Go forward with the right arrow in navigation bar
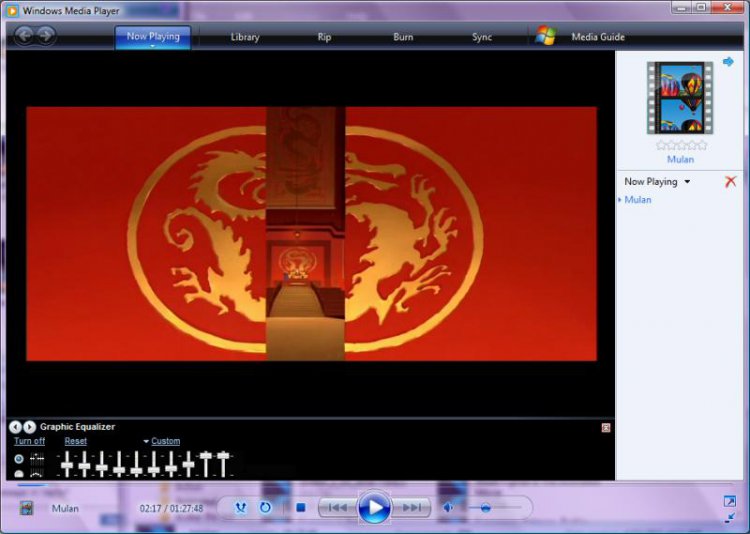The height and width of the screenshot is (534, 750). tap(46, 35)
